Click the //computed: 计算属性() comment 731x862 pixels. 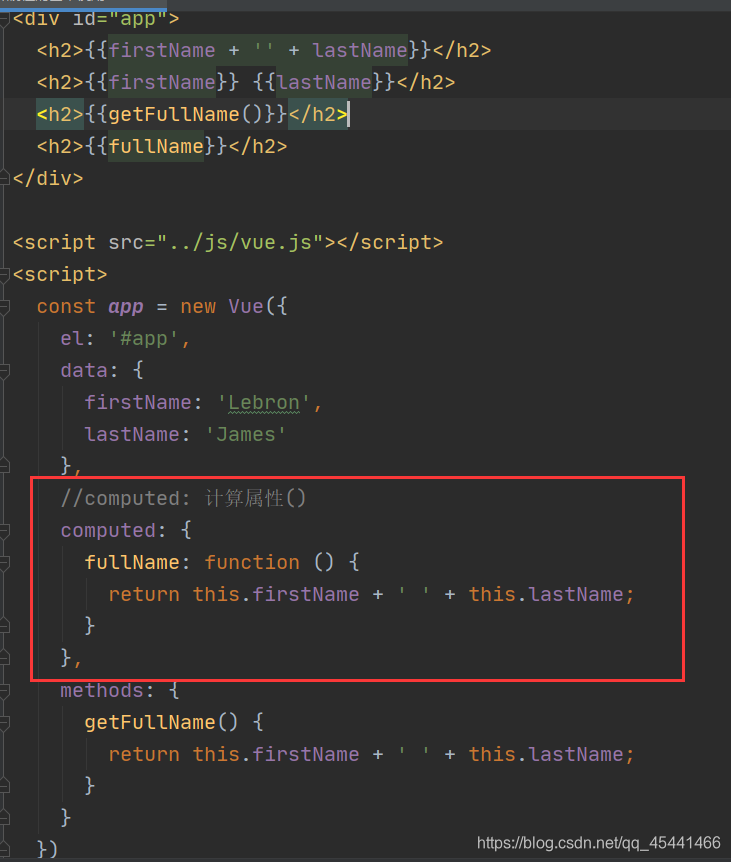183,498
